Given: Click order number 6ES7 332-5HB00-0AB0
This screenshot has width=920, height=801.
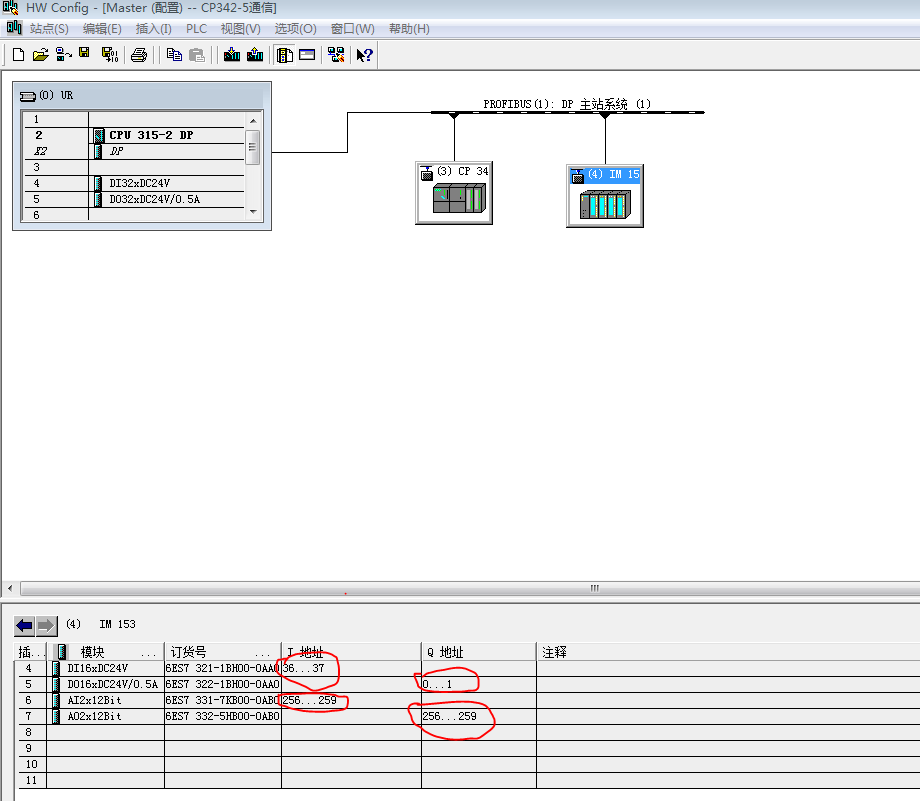Looking at the screenshot, I should (x=222, y=716).
